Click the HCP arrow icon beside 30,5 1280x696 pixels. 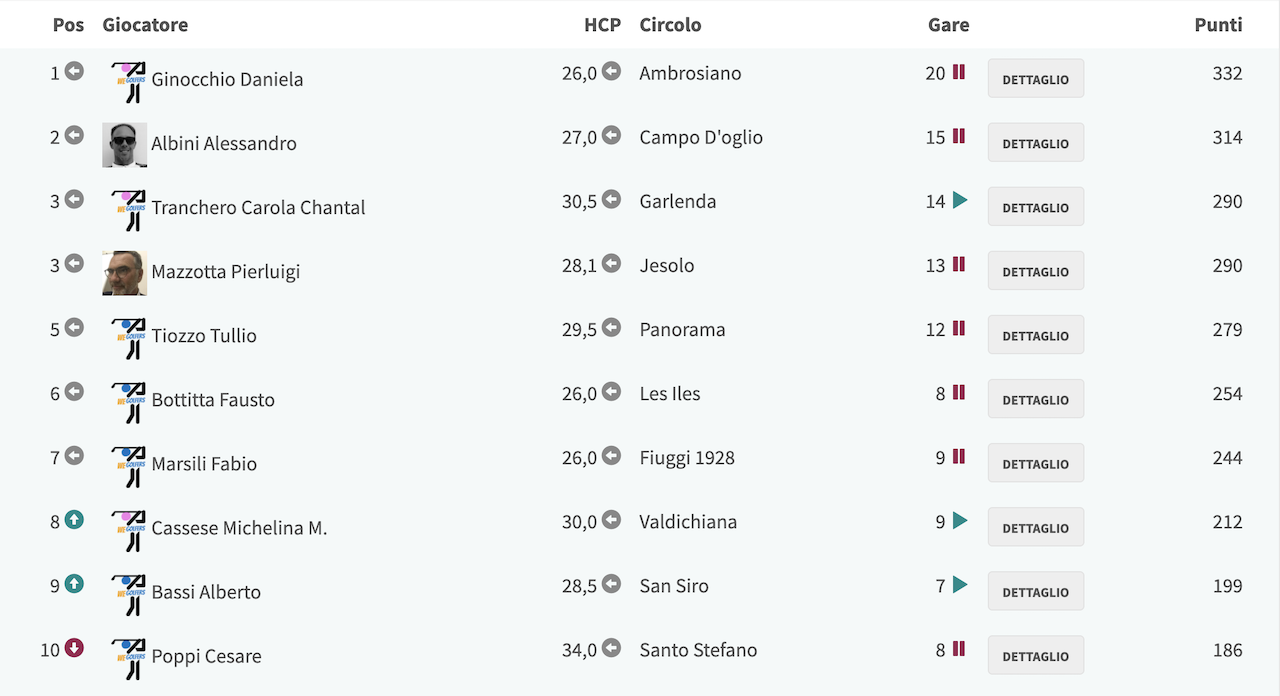coord(611,199)
